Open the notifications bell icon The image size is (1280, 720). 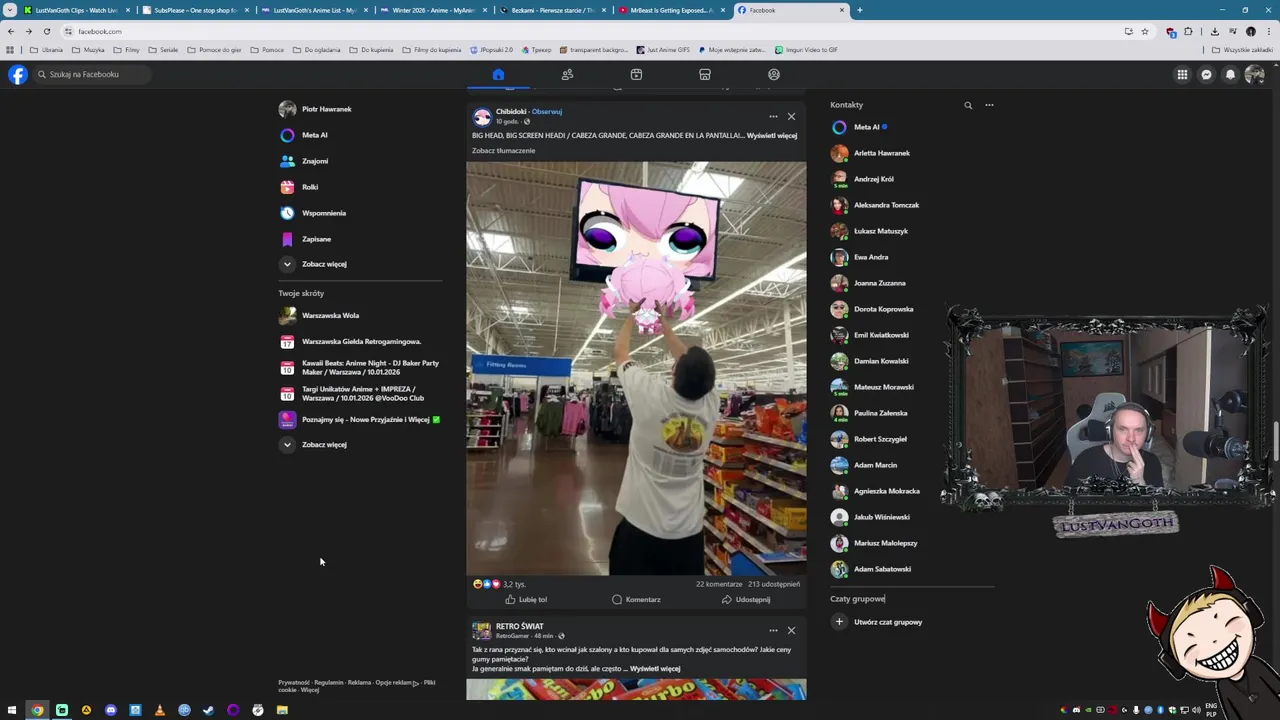click(x=1230, y=74)
